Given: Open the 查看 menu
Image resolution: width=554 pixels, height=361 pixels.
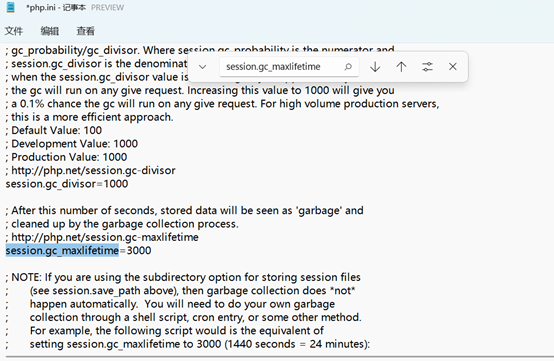Looking at the screenshot, I should (86, 31).
